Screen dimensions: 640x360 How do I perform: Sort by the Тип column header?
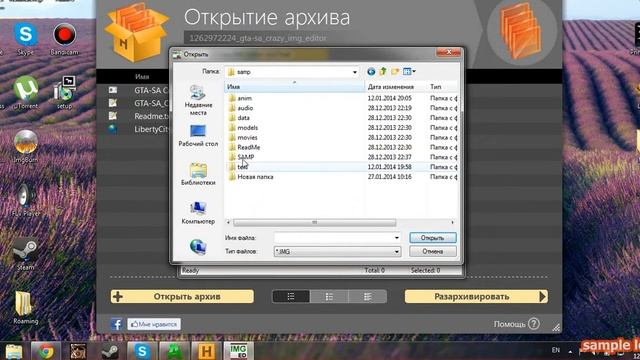(x=442, y=87)
